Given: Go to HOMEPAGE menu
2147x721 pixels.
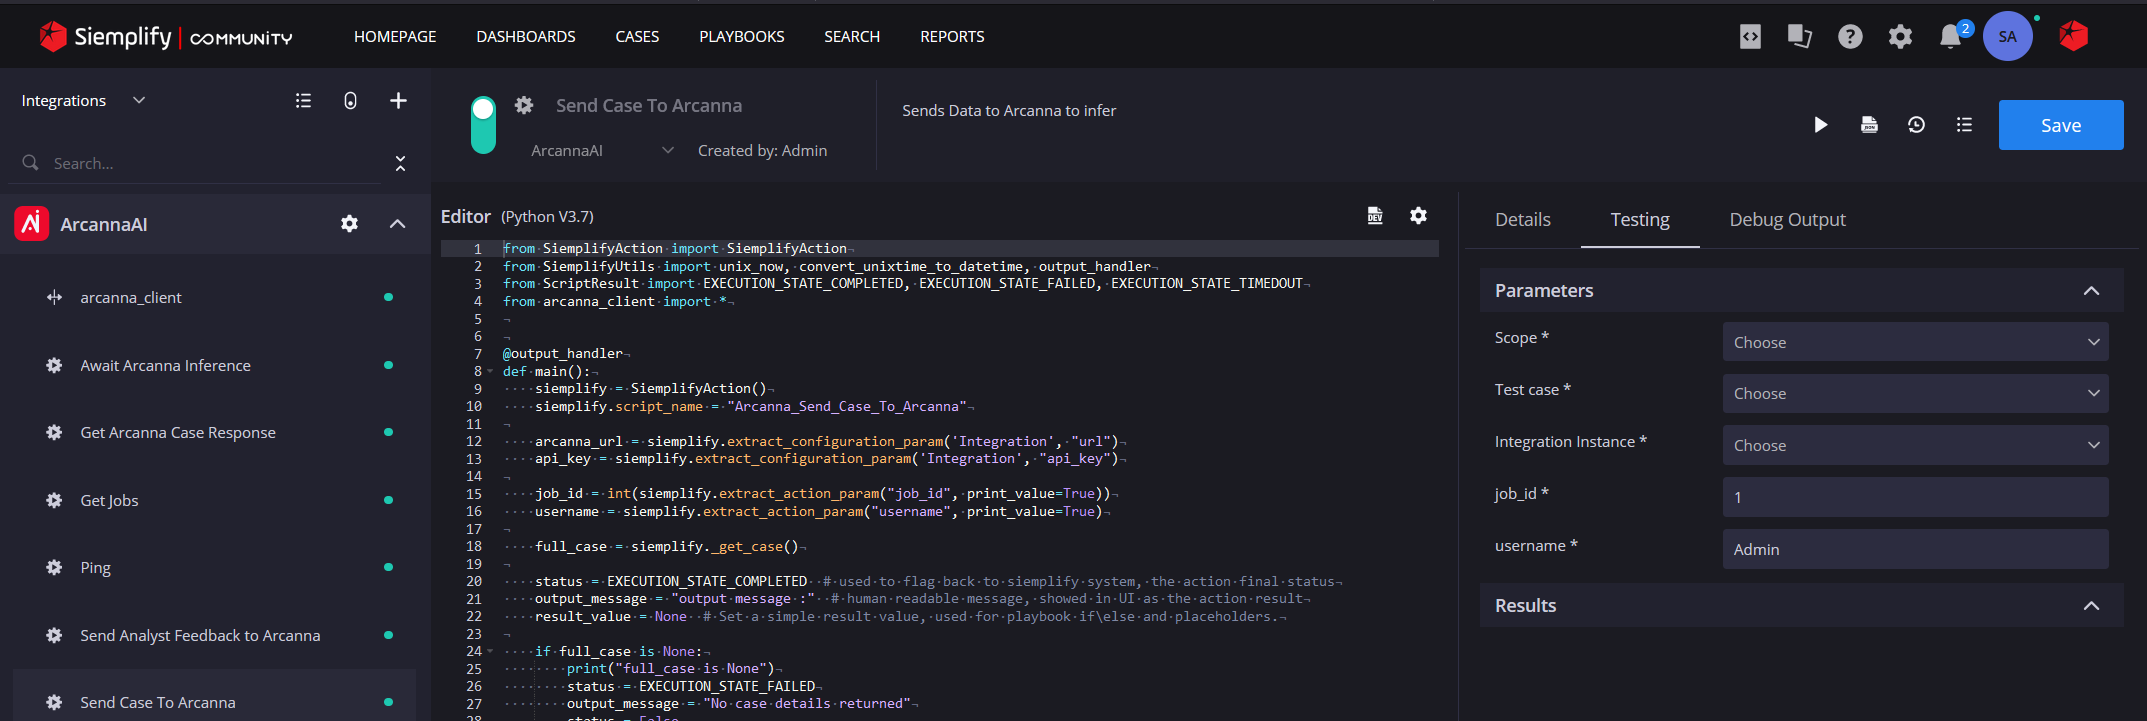Looking at the screenshot, I should [395, 37].
